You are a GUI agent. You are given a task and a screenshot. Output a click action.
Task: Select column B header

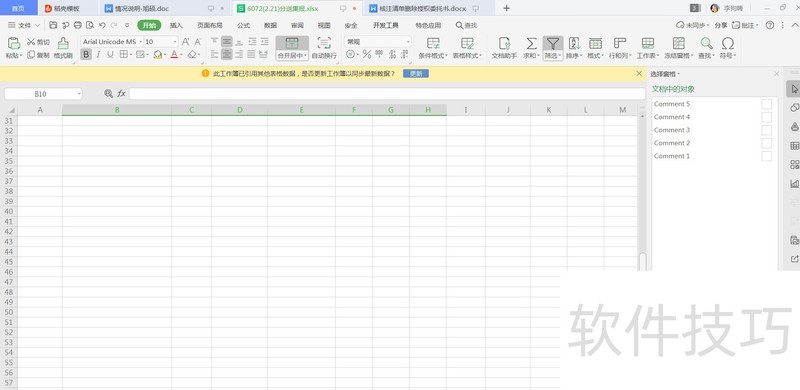coord(117,110)
